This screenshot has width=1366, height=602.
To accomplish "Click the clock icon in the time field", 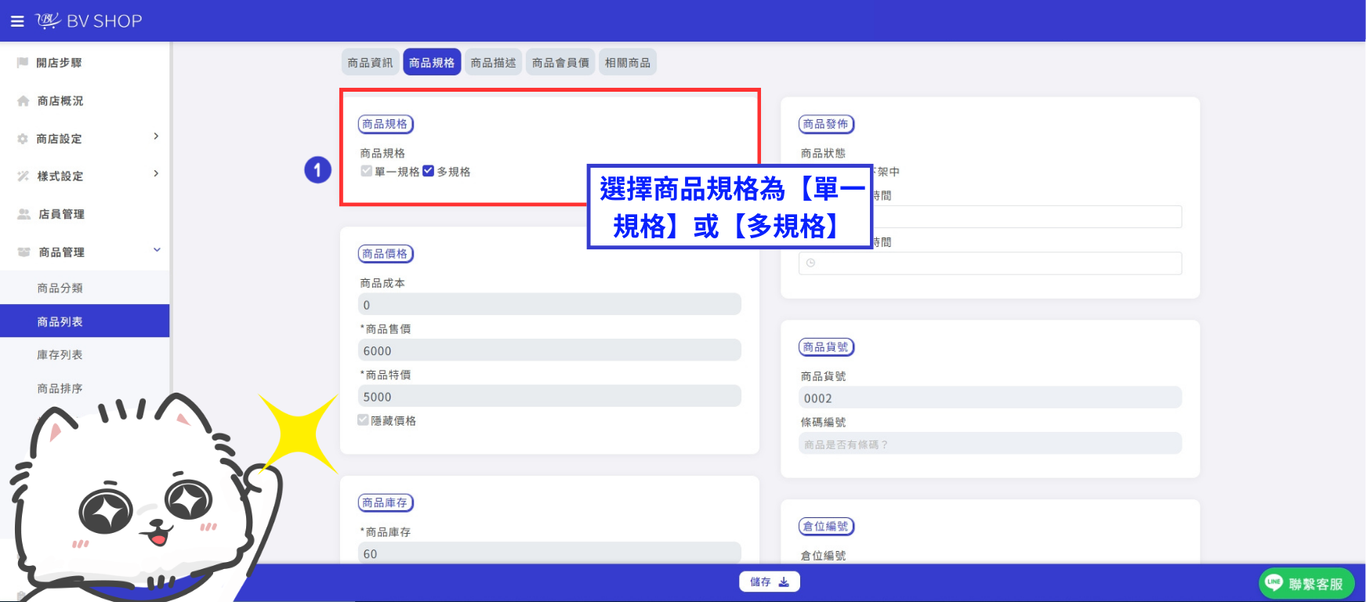I will (811, 263).
